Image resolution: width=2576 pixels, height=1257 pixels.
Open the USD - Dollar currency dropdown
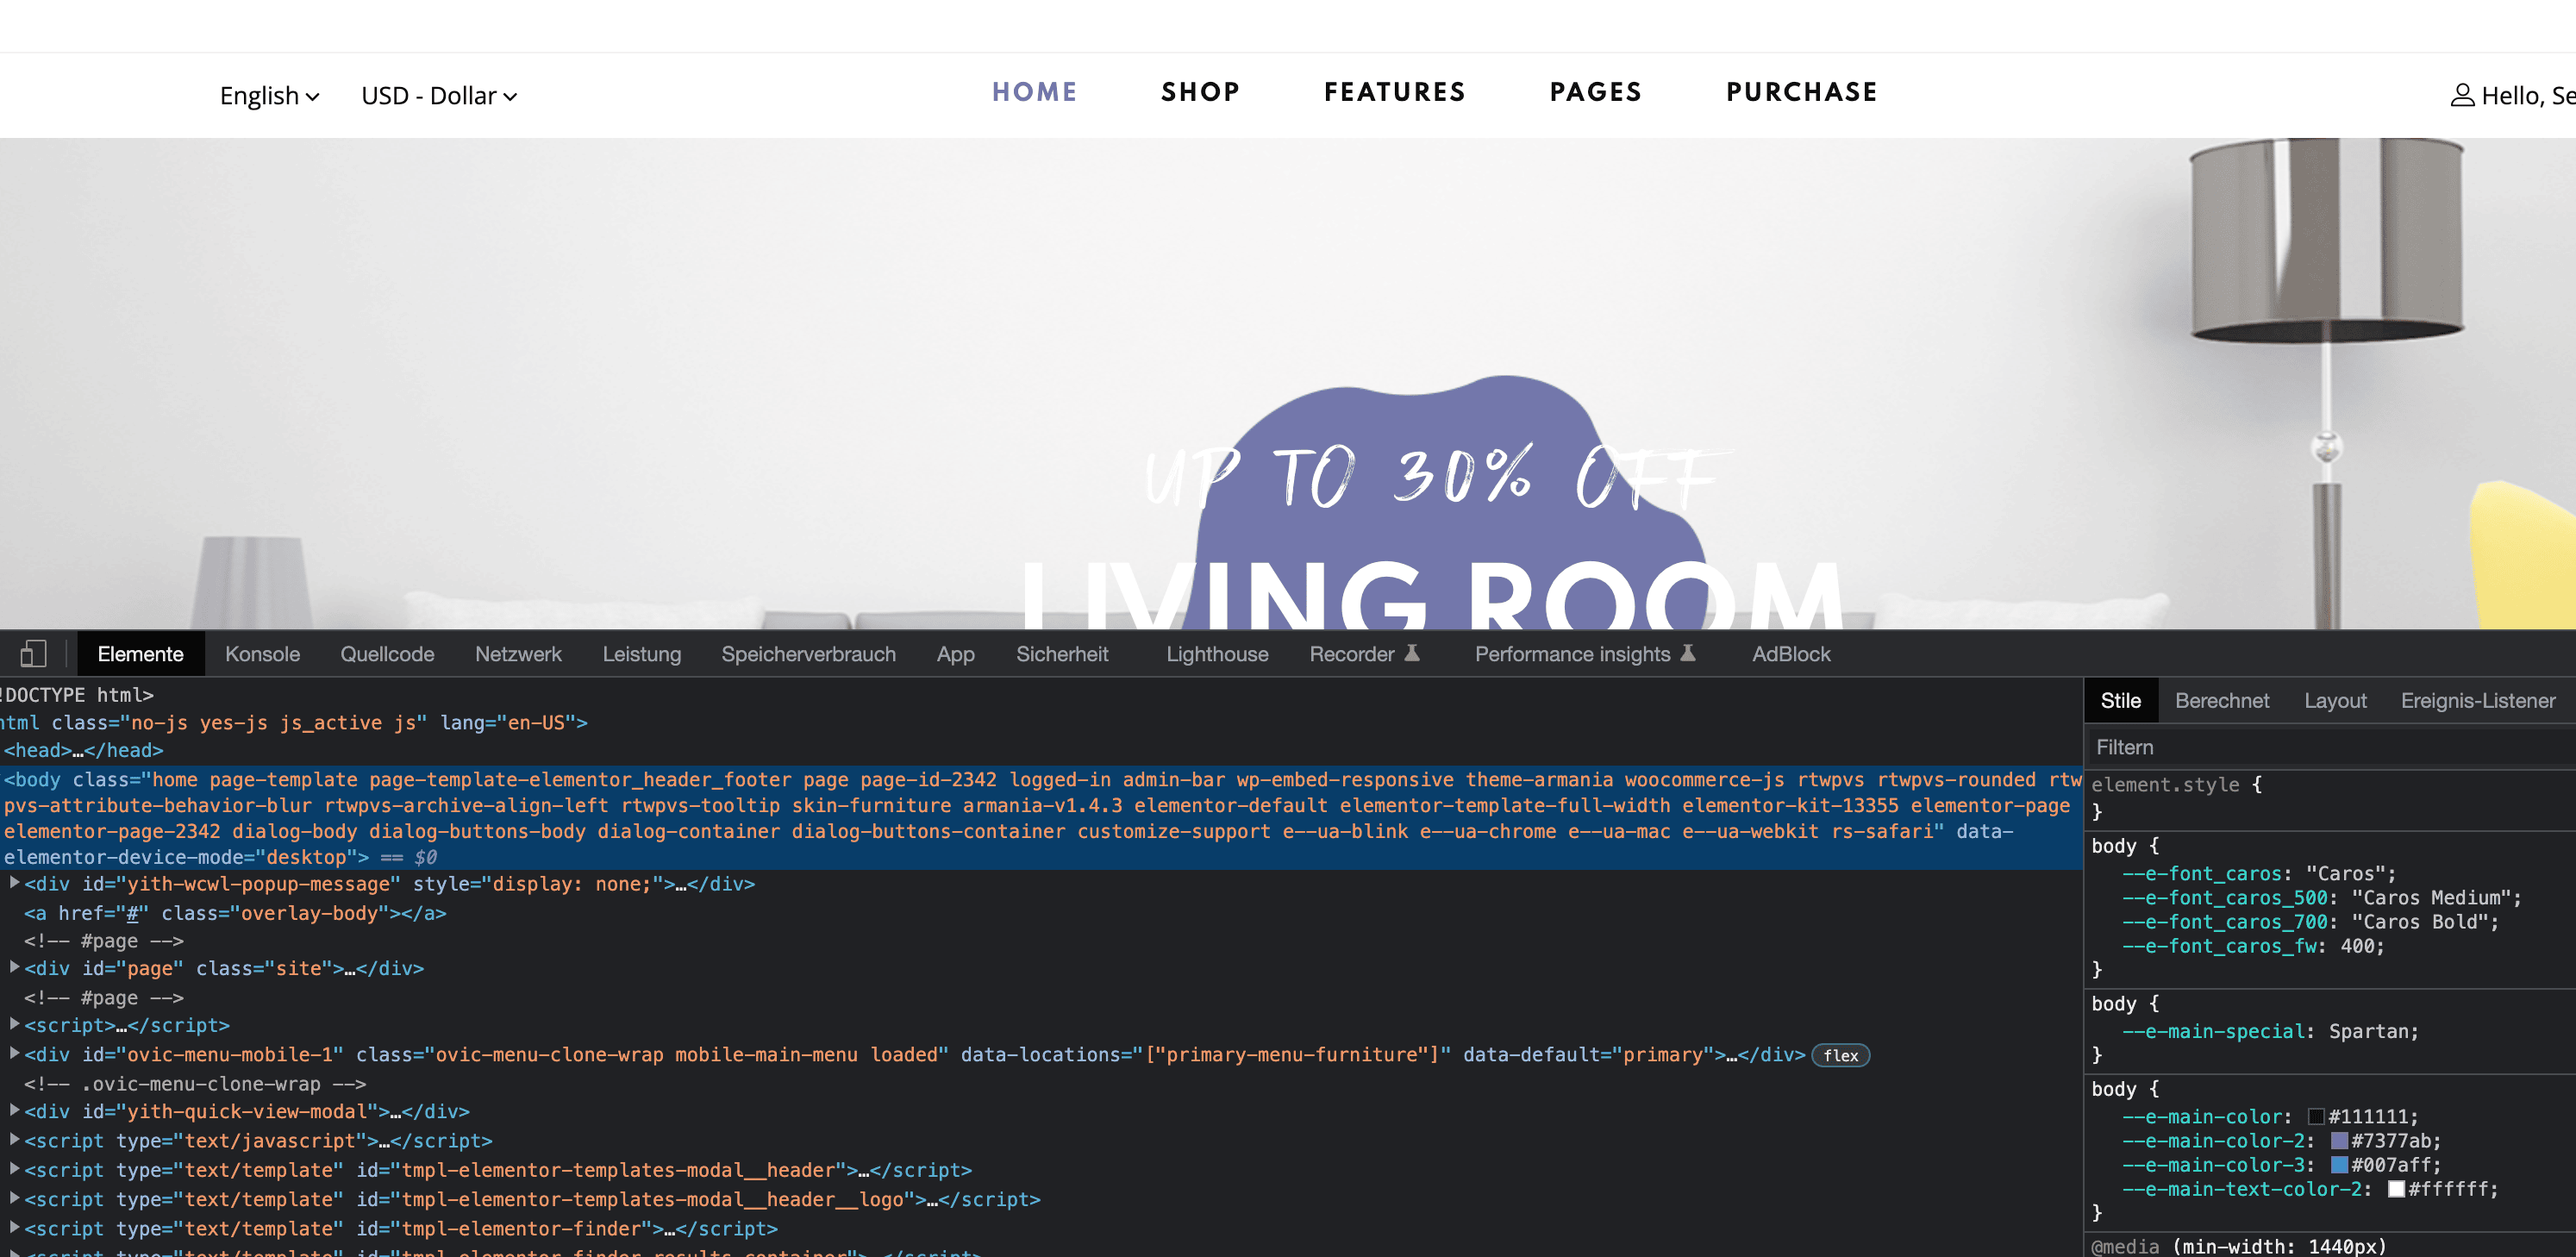point(439,96)
